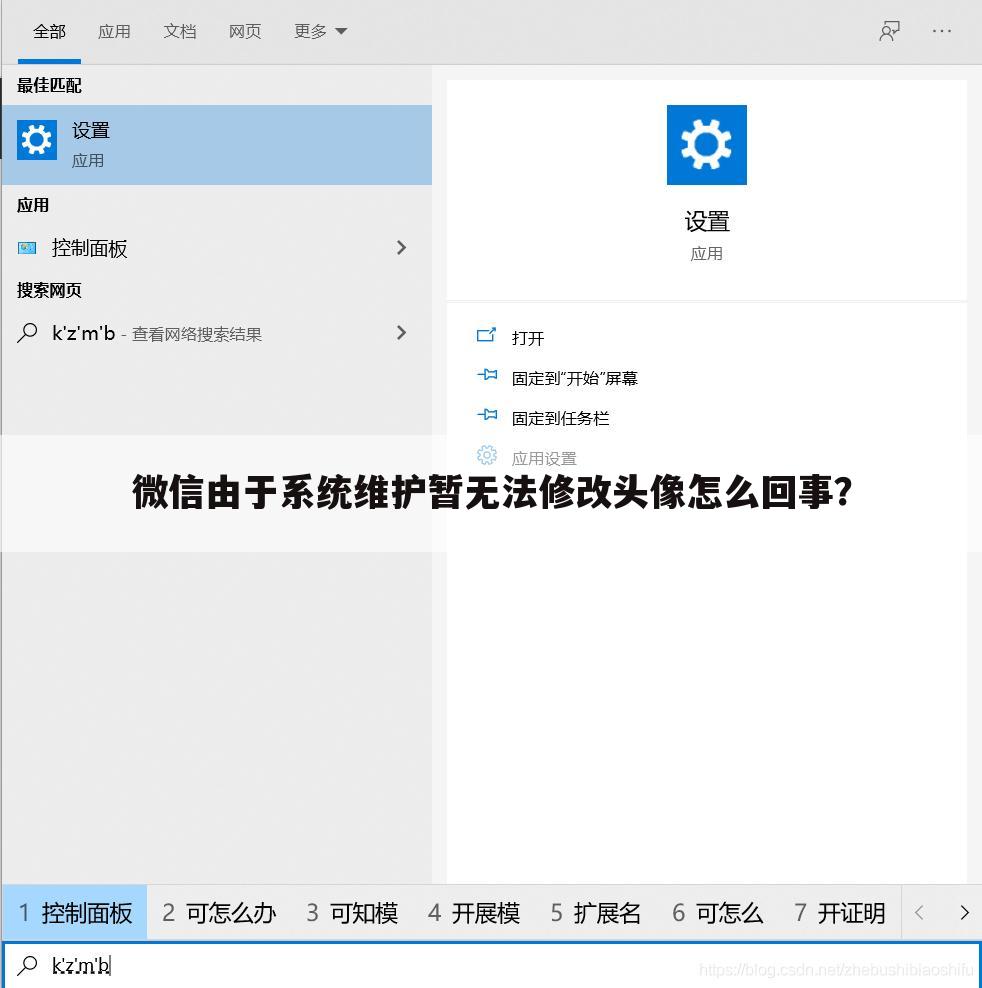Image resolution: width=982 pixels, height=988 pixels.
Task: Select the 设置 best match result
Action: click(217, 145)
